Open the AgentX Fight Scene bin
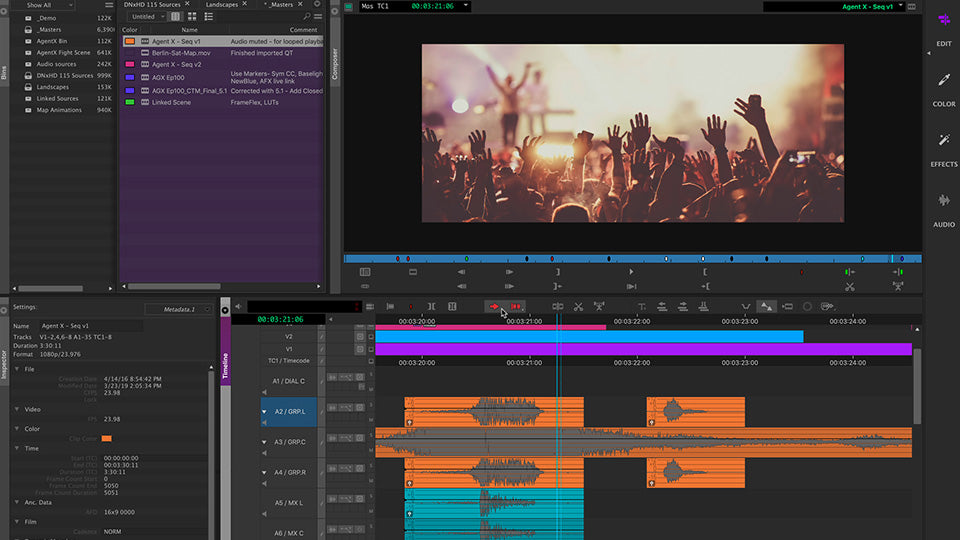The height and width of the screenshot is (540, 960). (62, 52)
